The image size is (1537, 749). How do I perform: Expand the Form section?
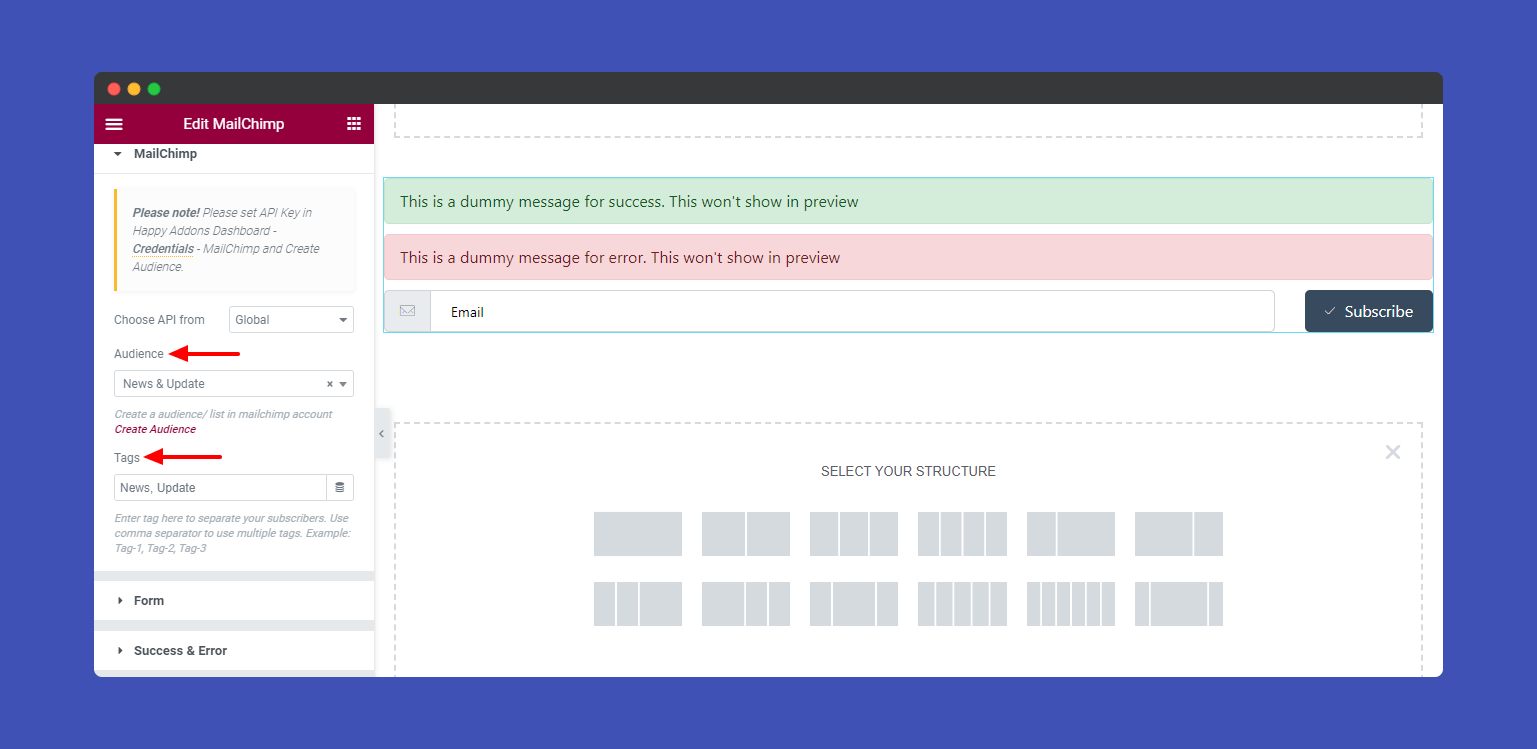pos(234,601)
